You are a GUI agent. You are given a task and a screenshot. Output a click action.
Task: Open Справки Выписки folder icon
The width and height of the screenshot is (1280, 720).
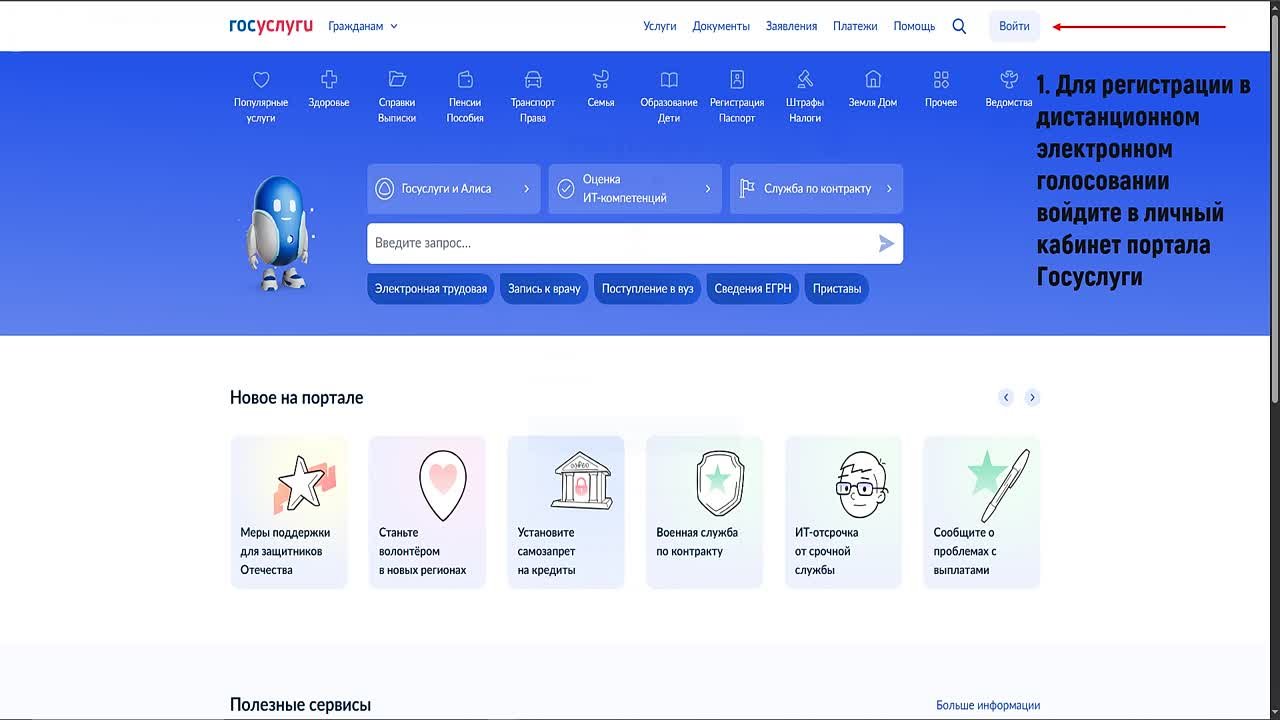pos(397,79)
